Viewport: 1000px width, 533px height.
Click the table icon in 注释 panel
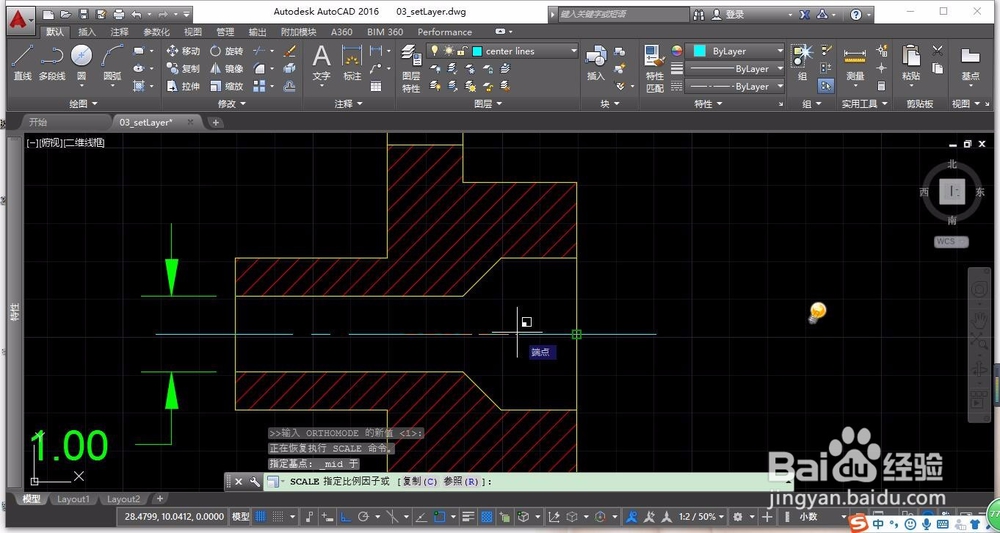coord(376,86)
